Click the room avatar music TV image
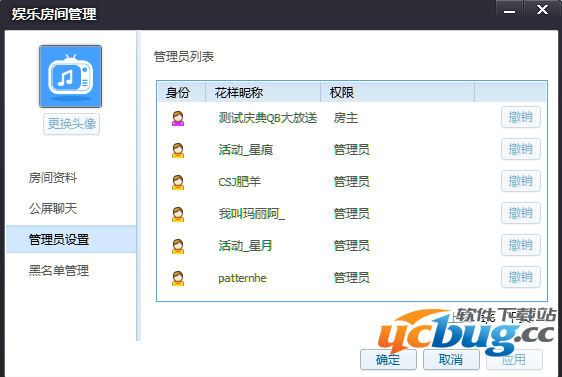 [x=70, y=76]
